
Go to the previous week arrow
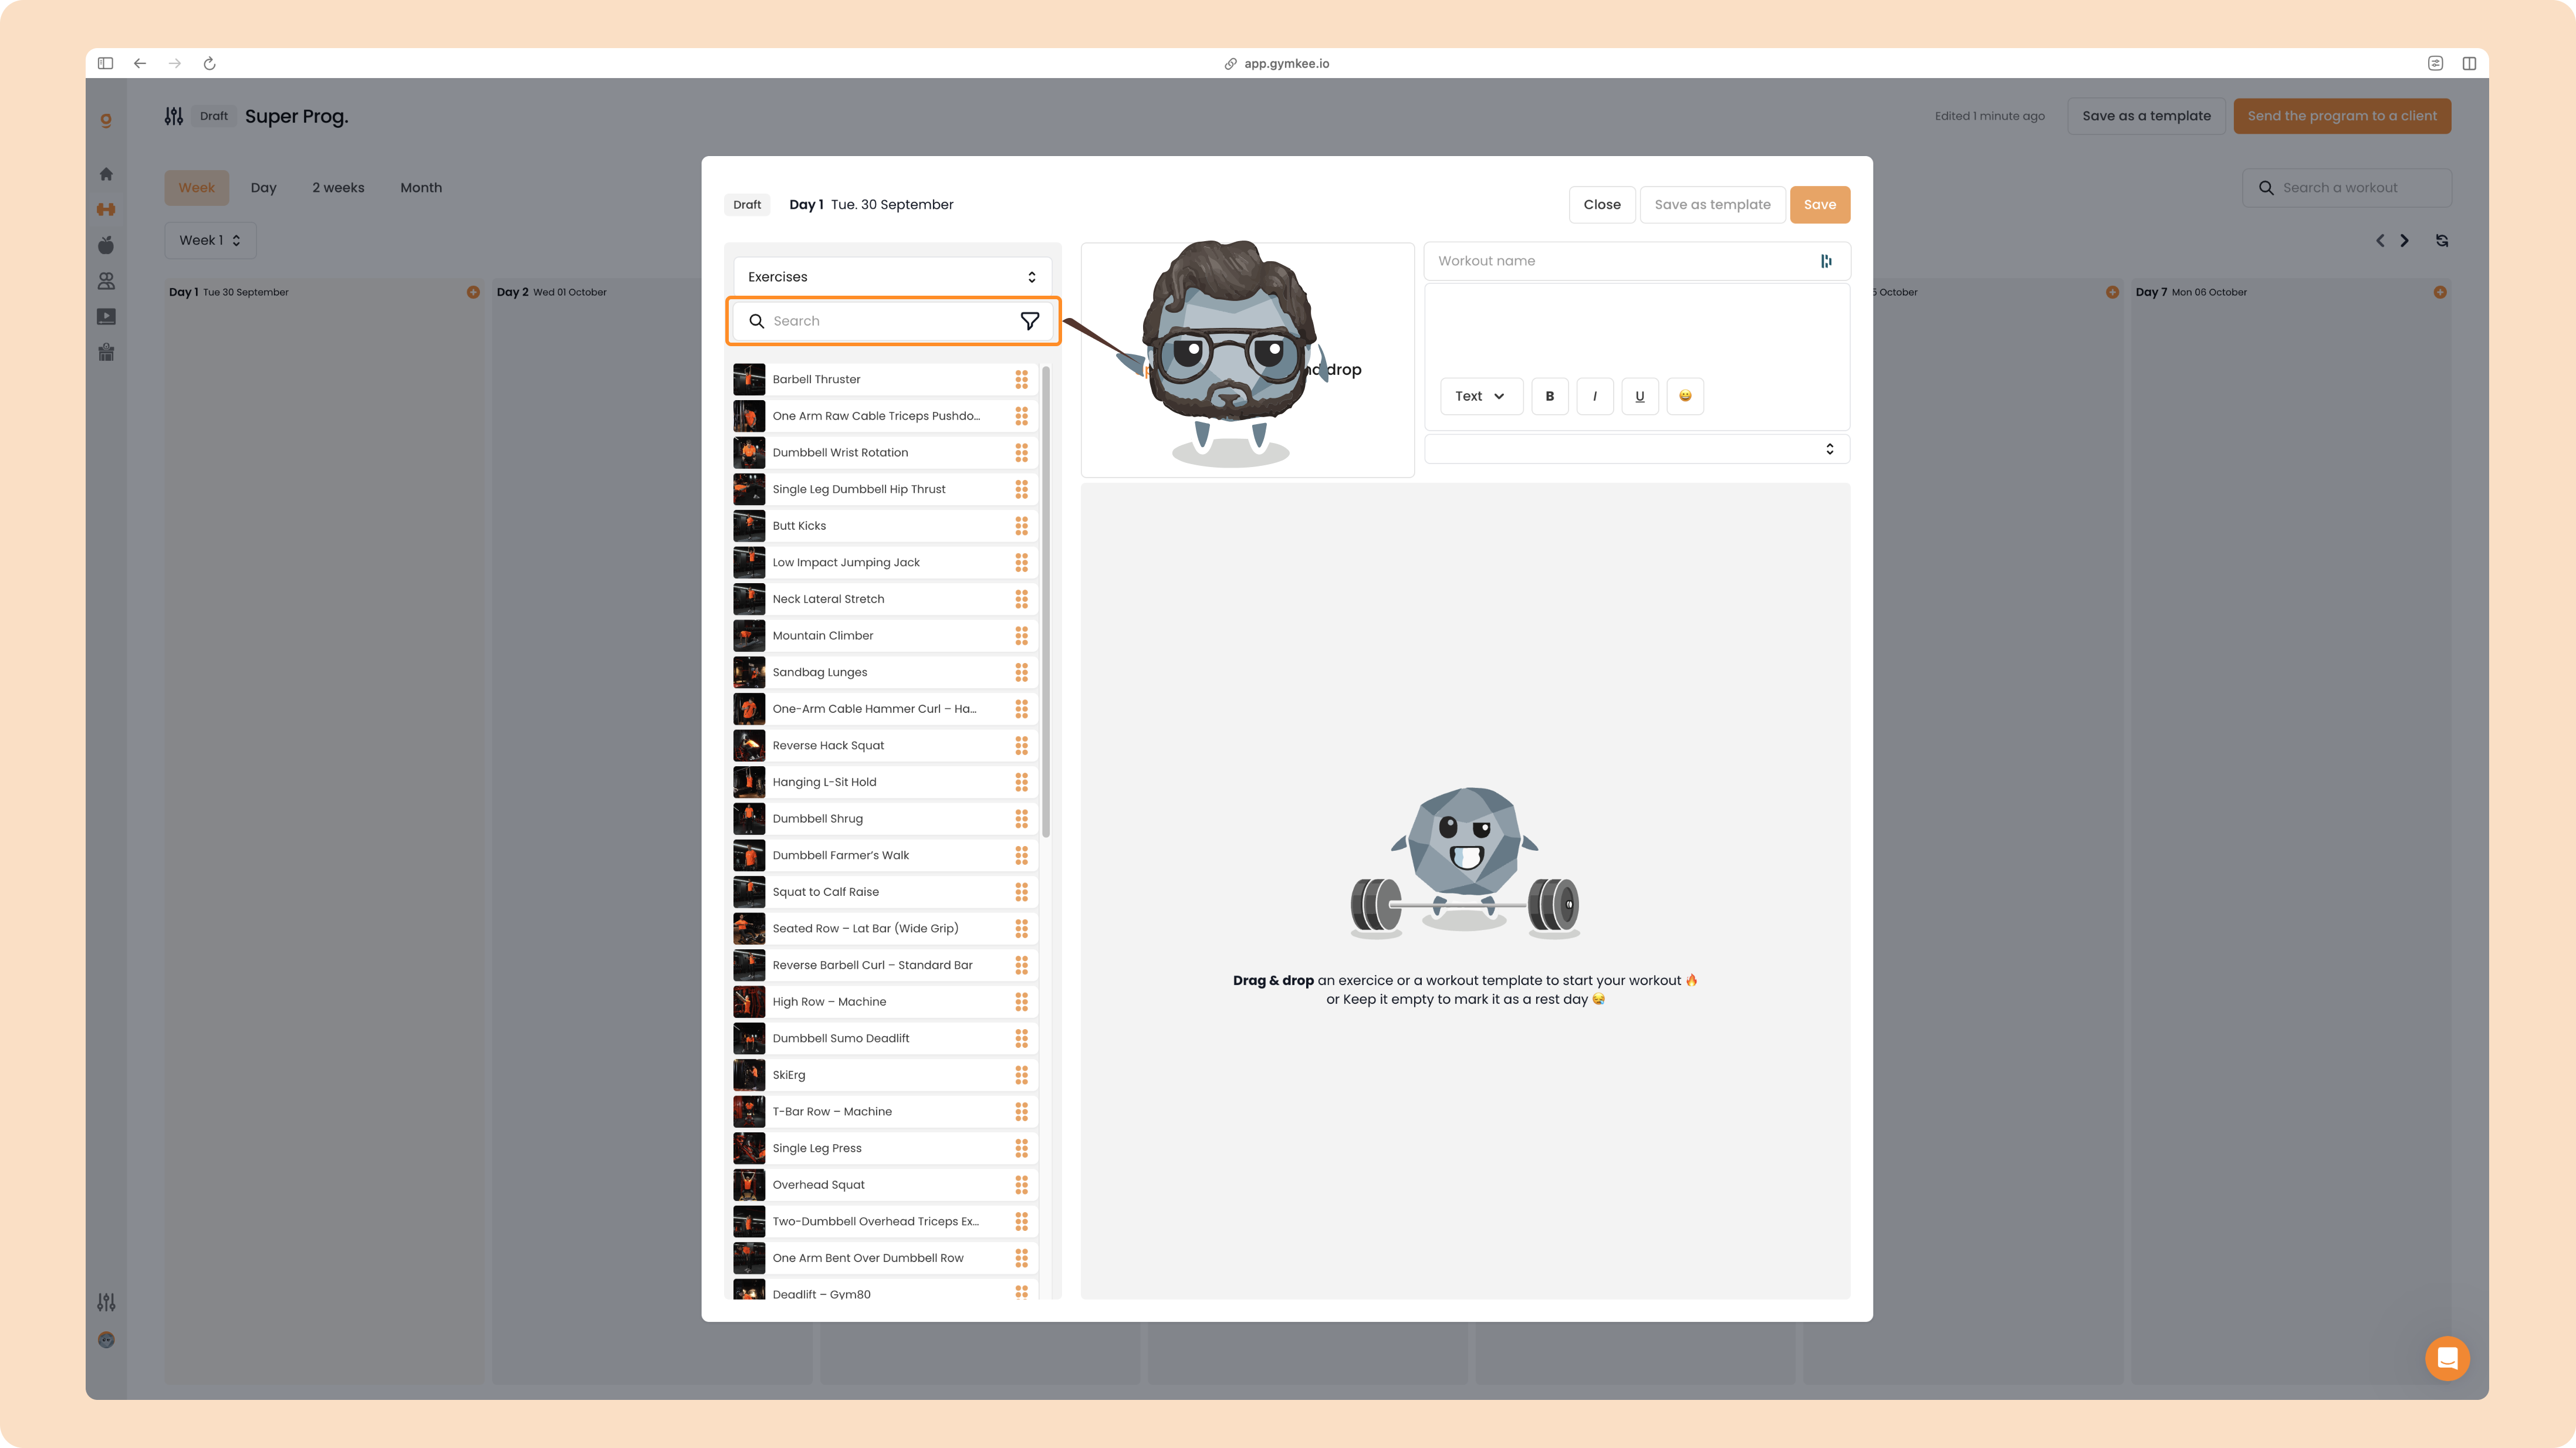pyautogui.click(x=2380, y=241)
